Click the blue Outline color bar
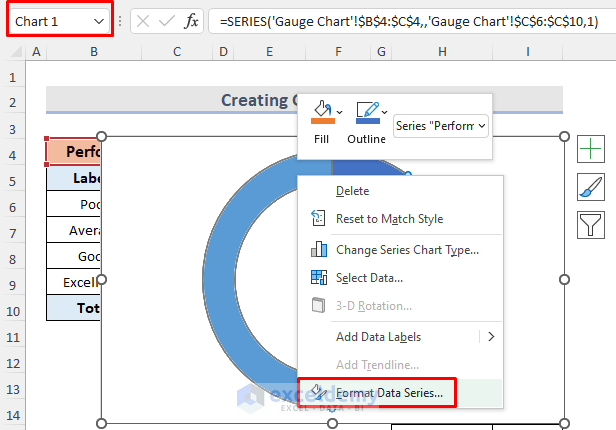The height and width of the screenshot is (430, 616). pyautogui.click(x=368, y=121)
